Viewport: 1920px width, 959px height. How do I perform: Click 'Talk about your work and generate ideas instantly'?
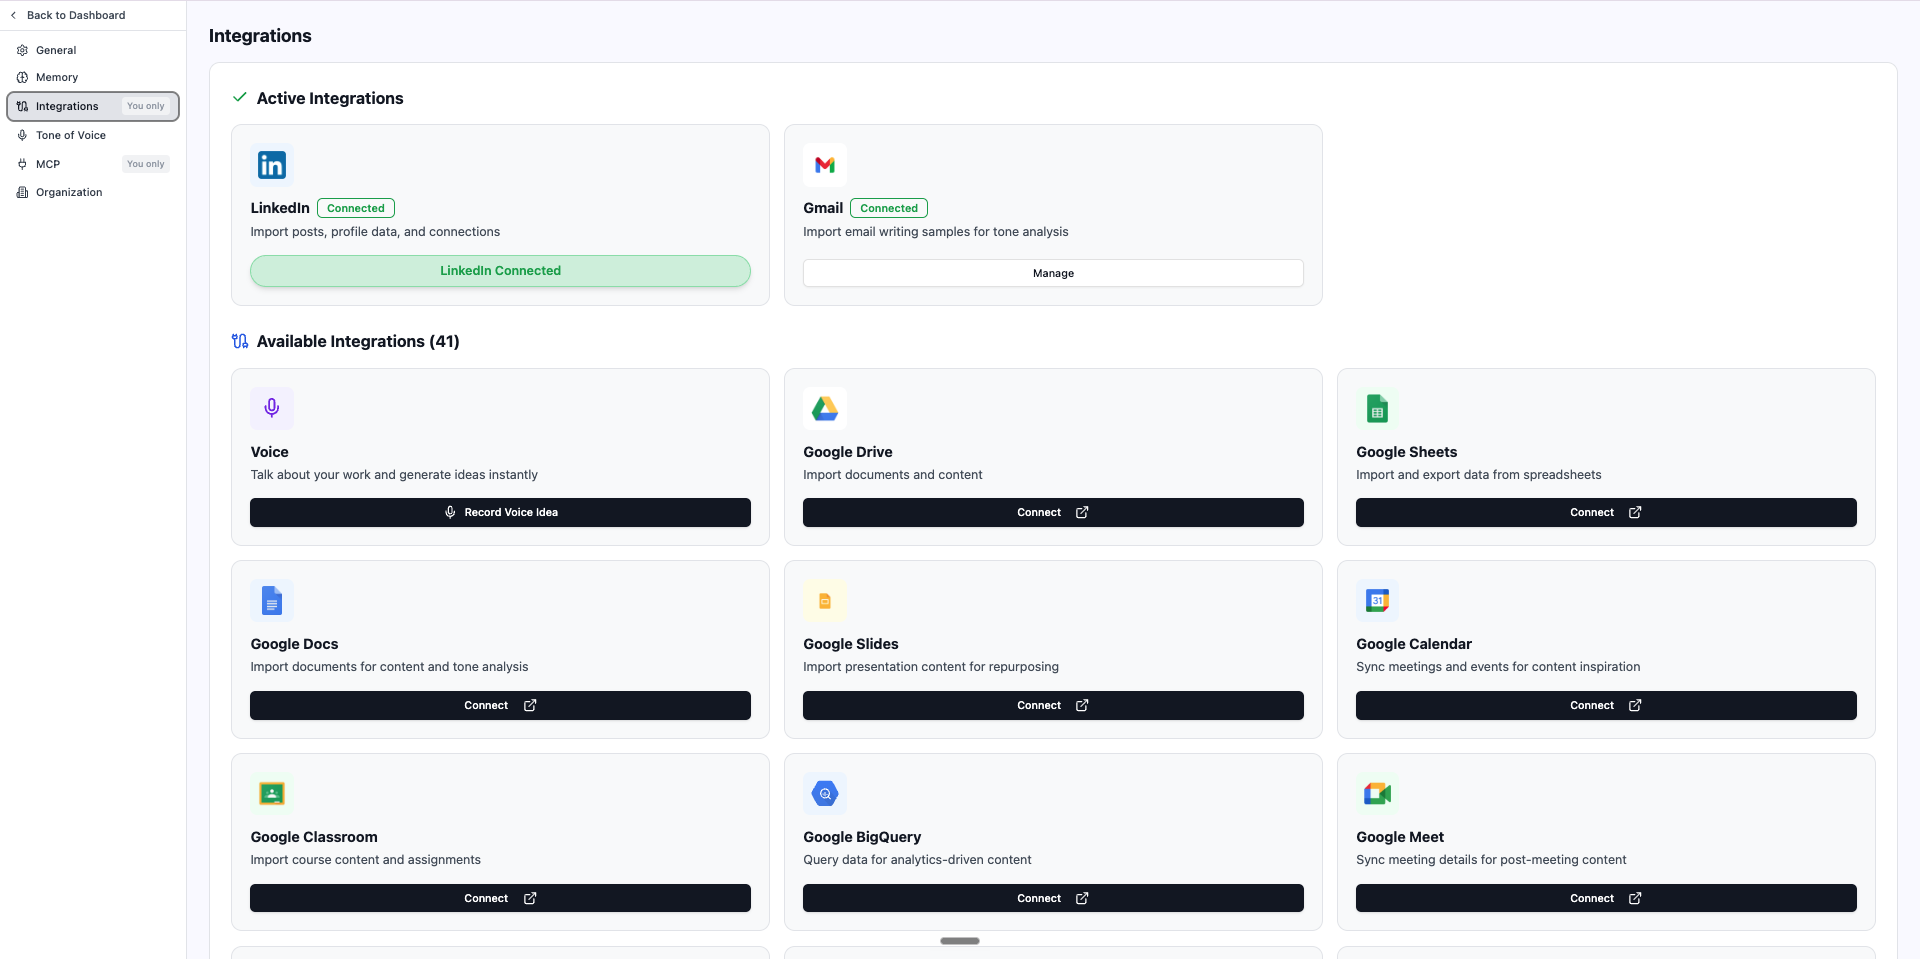pos(394,475)
